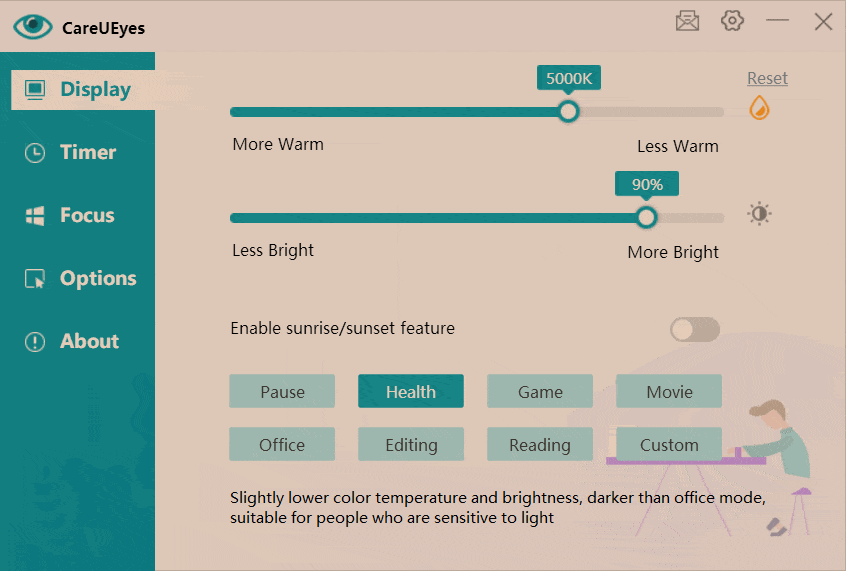
Task: Open the Timer tab
Action: [78, 152]
